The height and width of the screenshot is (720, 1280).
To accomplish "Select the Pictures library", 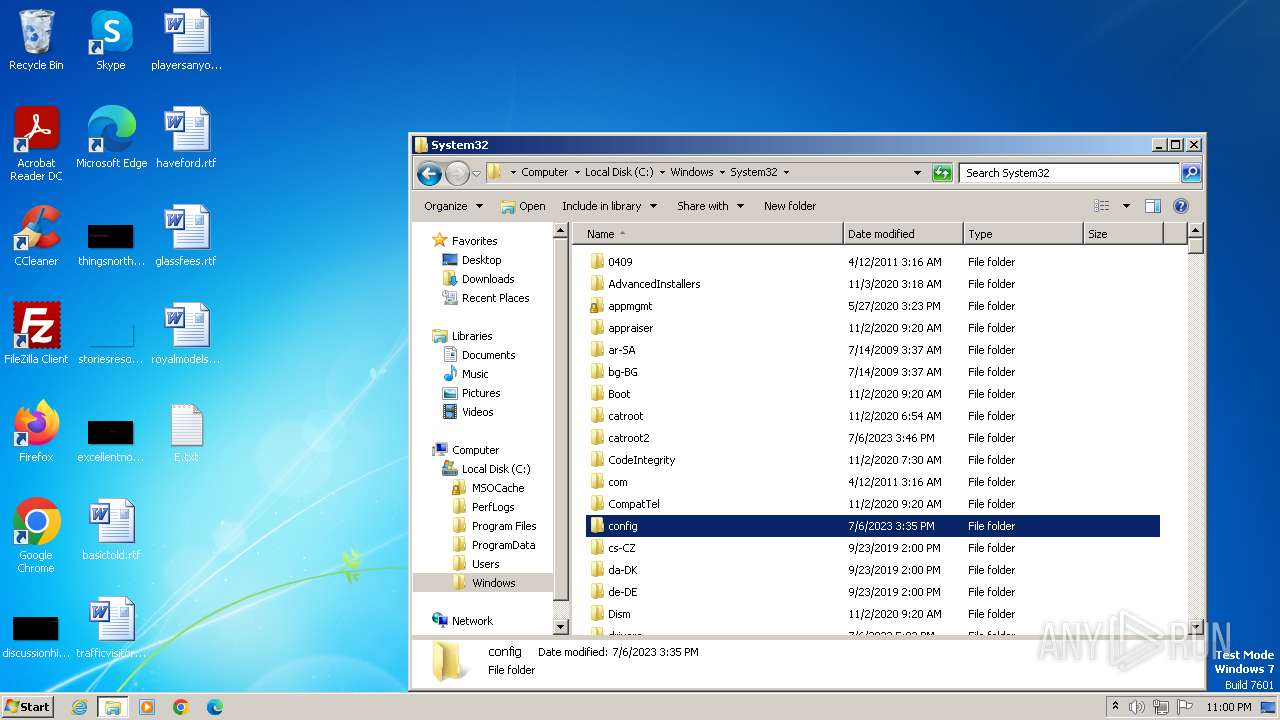I will tap(481, 393).
